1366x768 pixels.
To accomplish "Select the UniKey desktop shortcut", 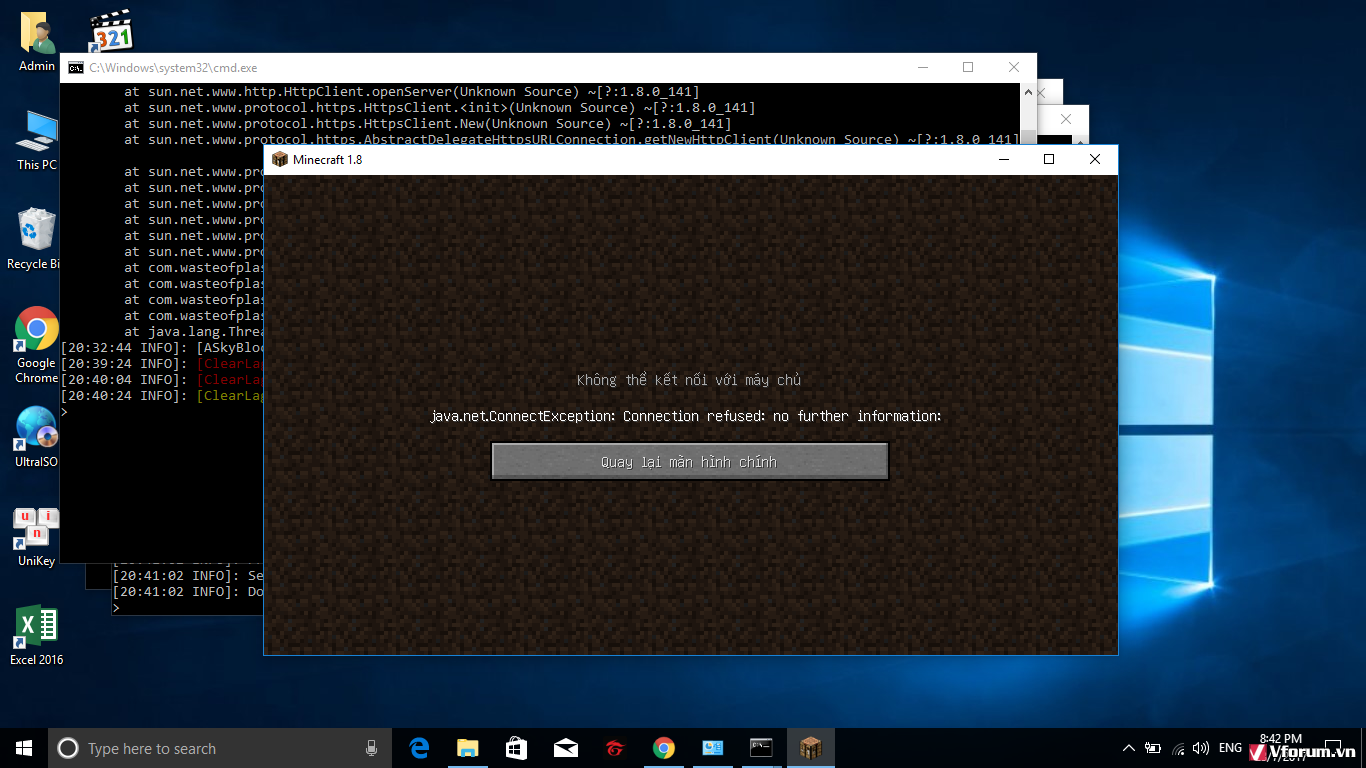I will coord(37,537).
